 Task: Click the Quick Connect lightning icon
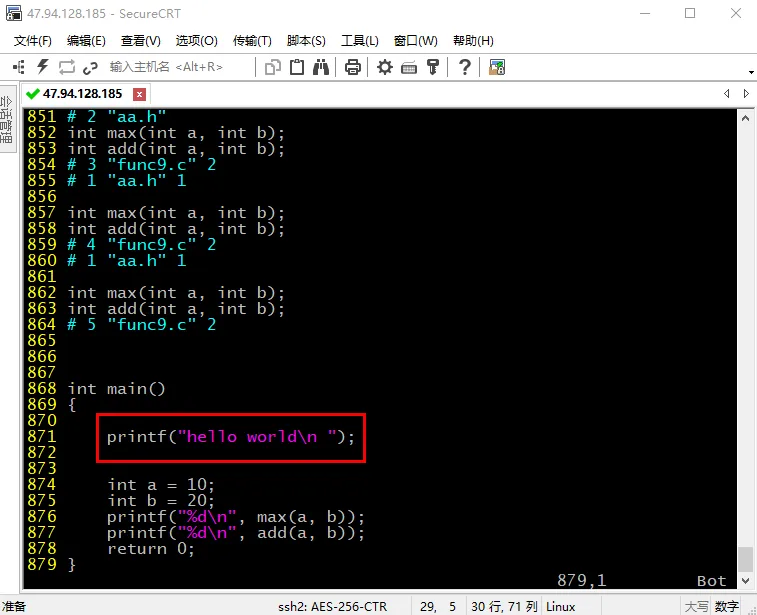tap(43, 67)
